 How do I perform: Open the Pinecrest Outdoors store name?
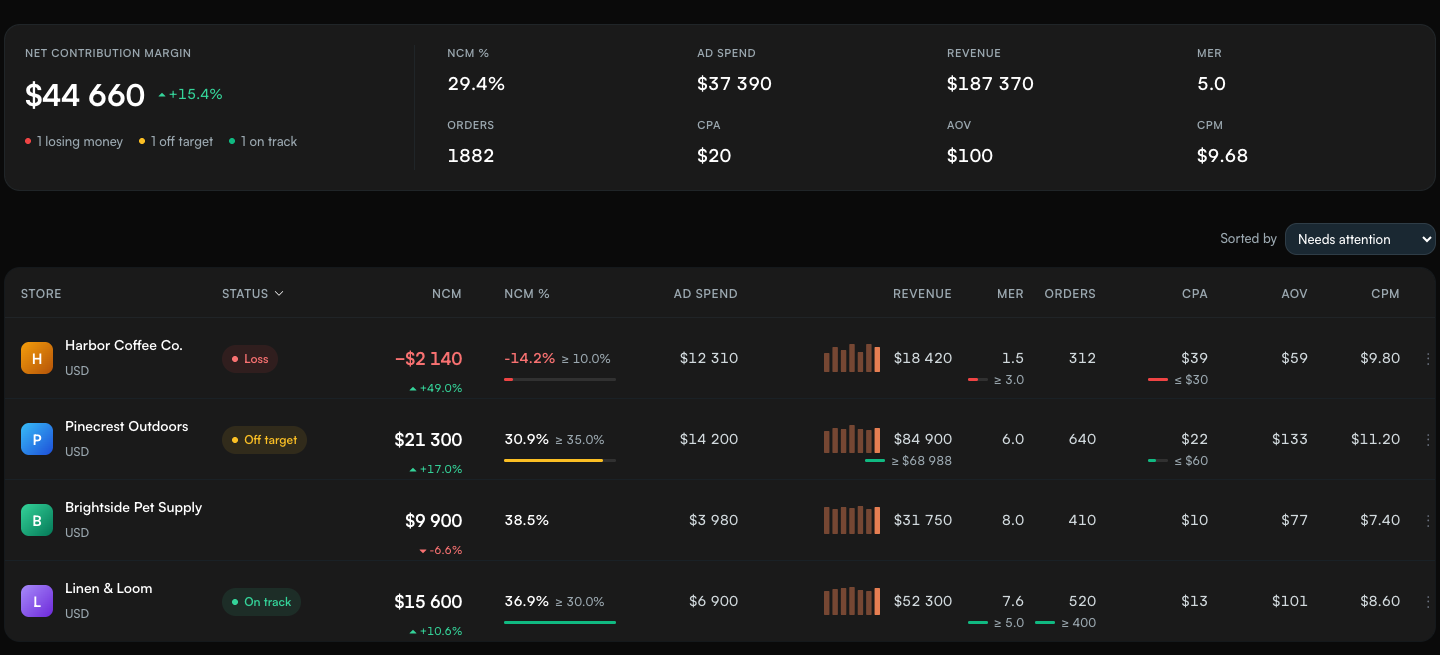(x=126, y=426)
